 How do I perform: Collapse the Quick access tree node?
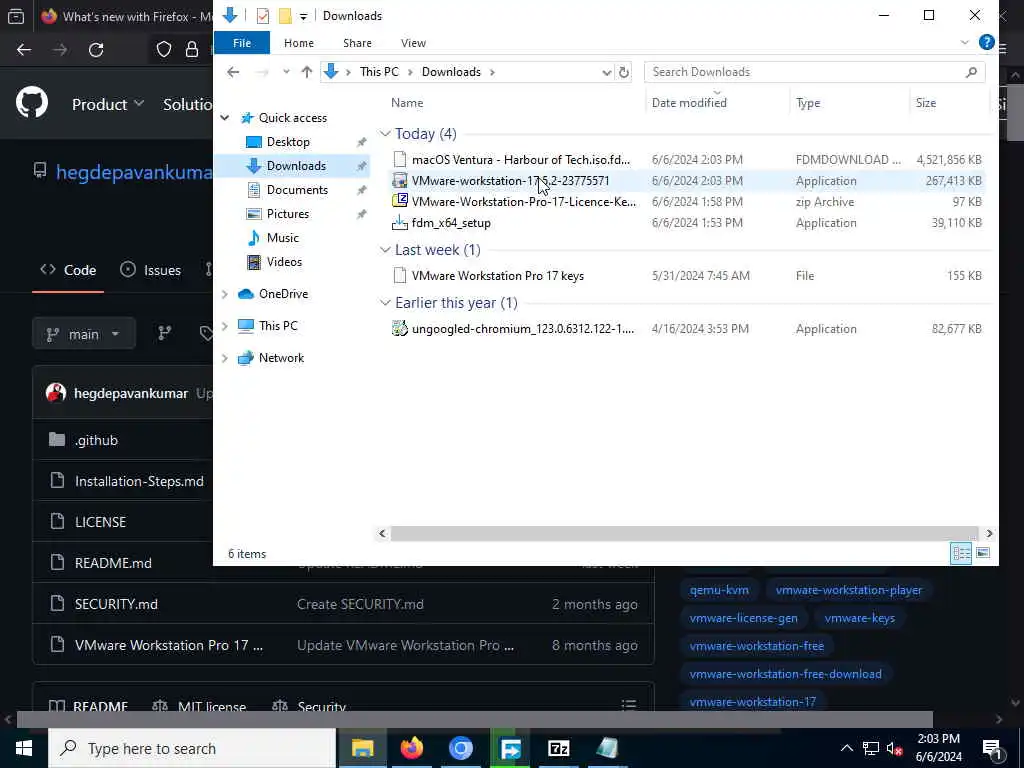(x=225, y=118)
